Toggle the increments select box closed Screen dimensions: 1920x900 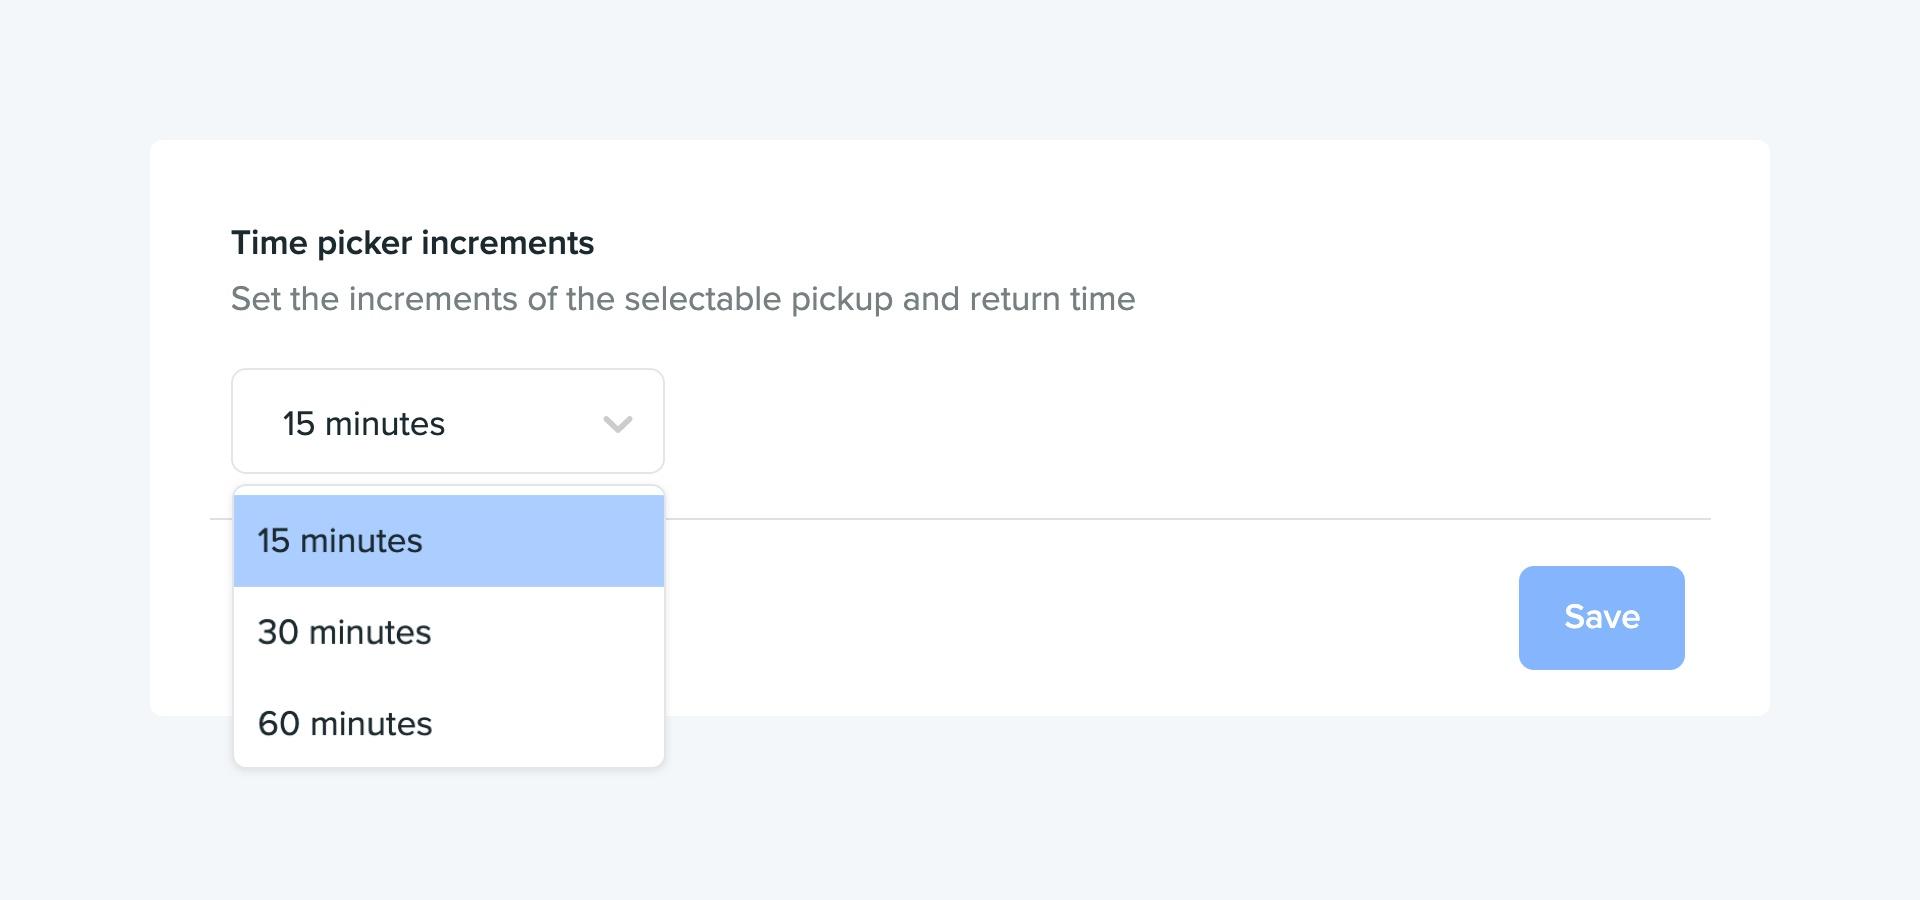click(447, 421)
